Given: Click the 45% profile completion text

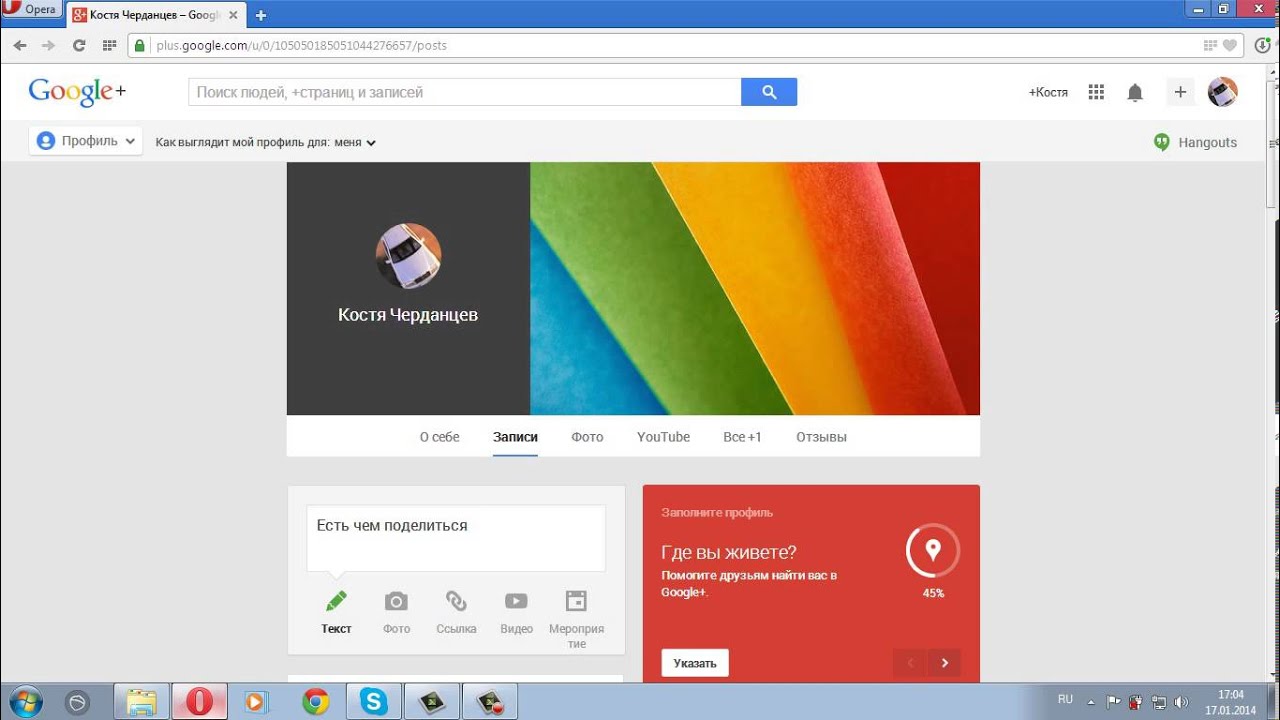Looking at the screenshot, I should pyautogui.click(x=933, y=593).
